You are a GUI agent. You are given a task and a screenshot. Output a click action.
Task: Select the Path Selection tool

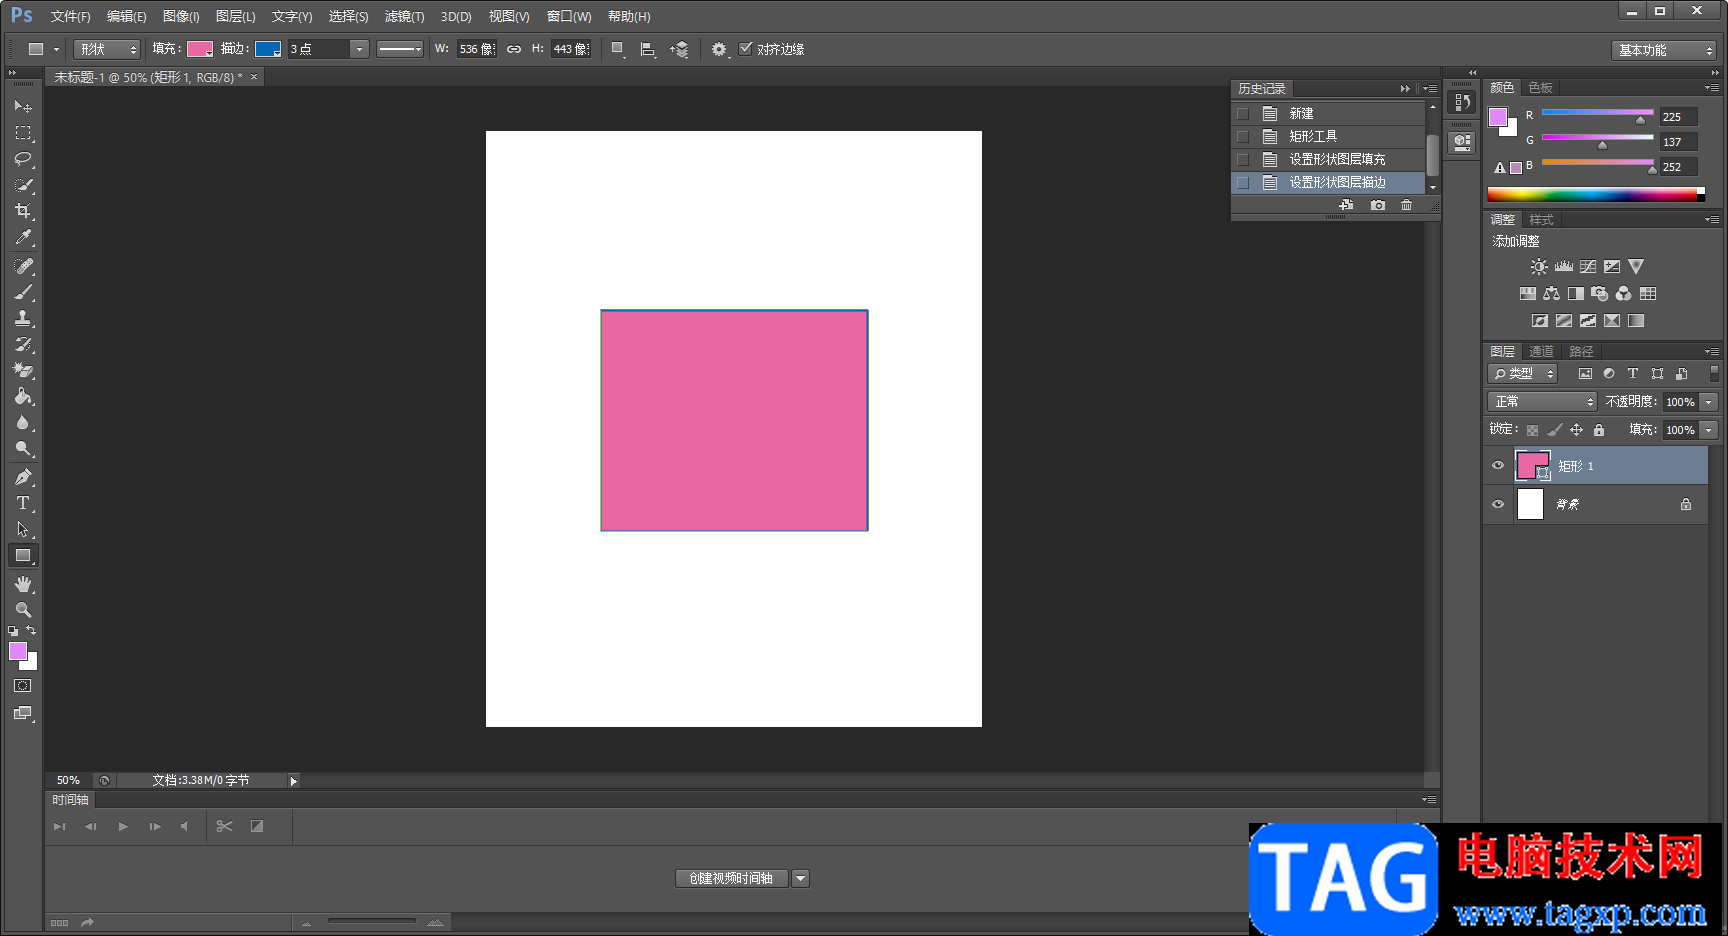[23, 529]
